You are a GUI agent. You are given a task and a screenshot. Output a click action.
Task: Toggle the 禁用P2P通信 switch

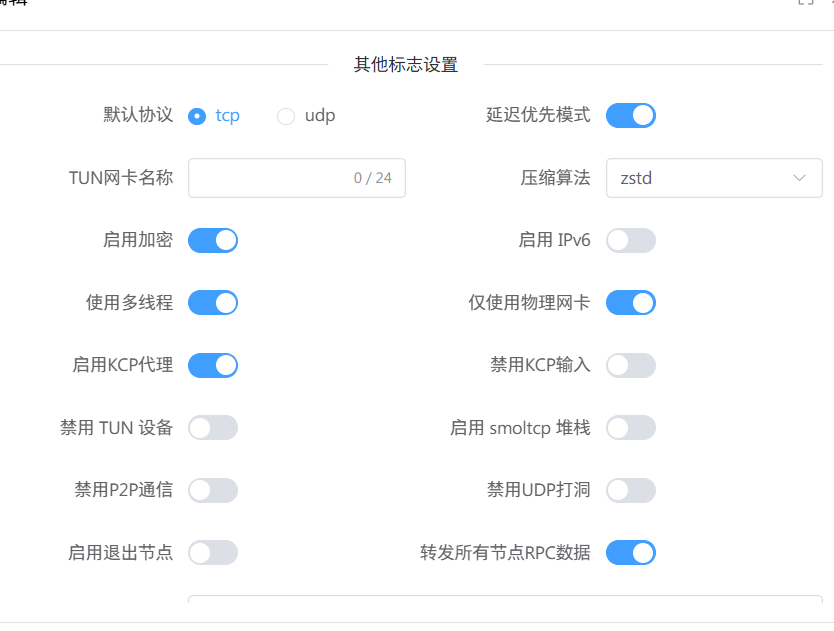point(213,490)
